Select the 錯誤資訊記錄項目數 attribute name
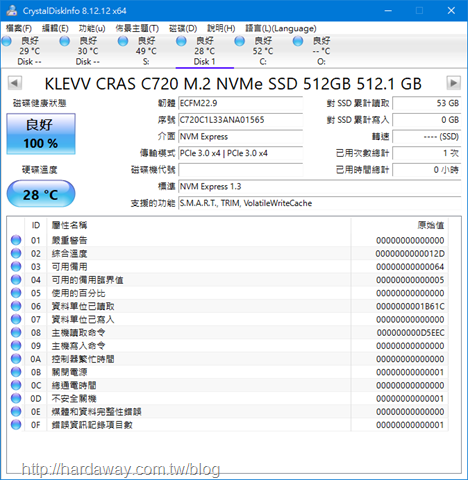The width and height of the screenshot is (468, 480). click(92, 425)
